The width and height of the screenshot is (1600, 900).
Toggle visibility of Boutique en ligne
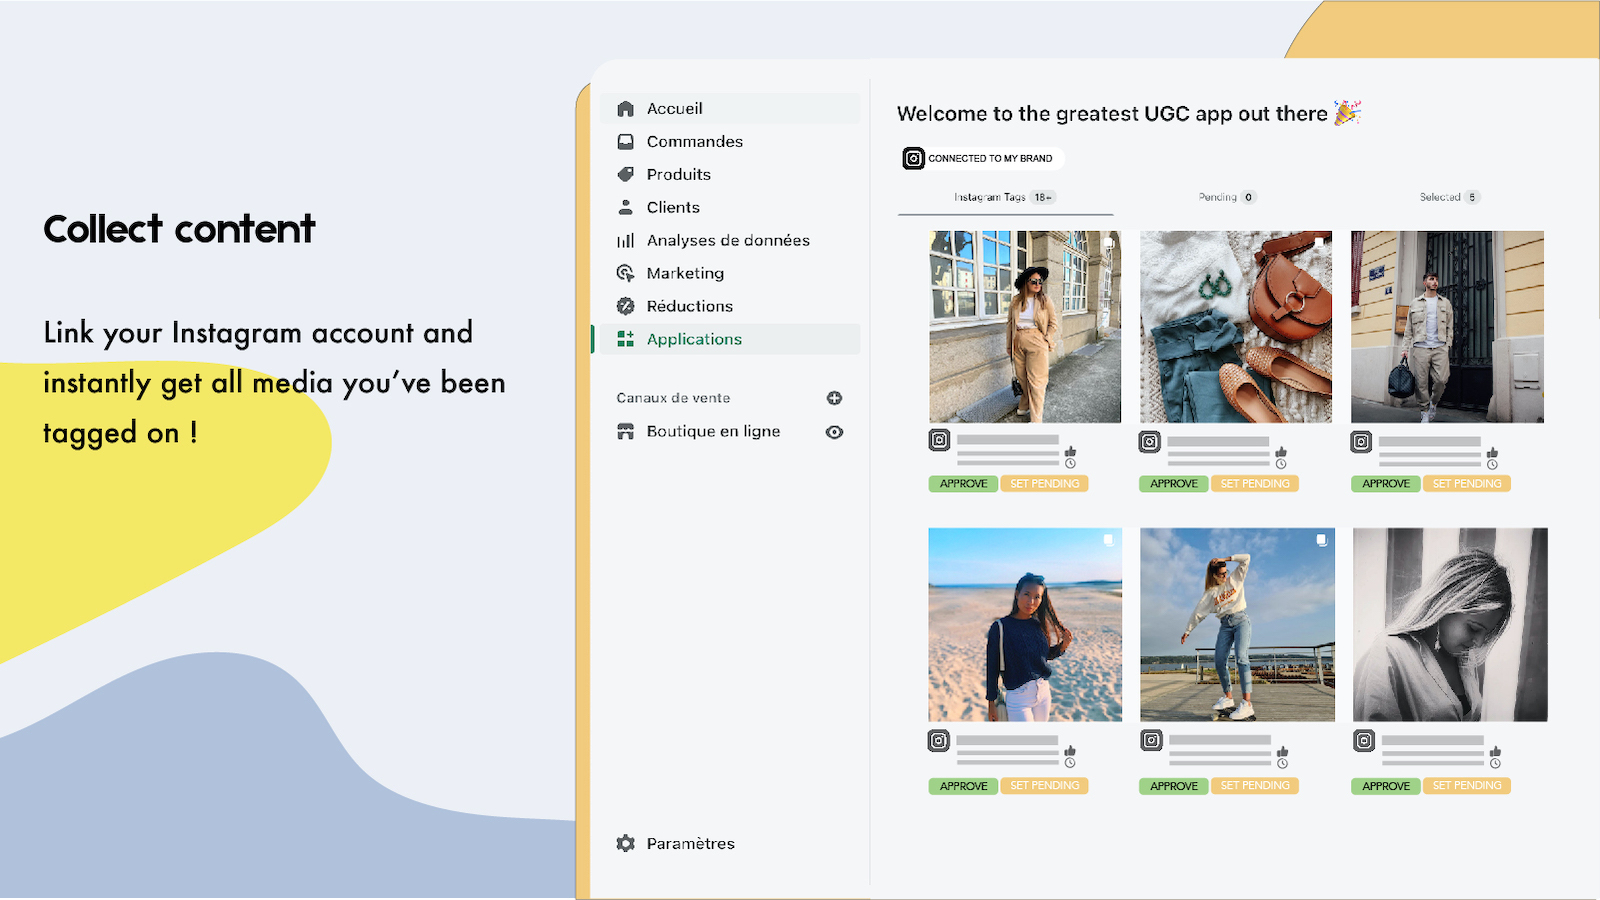(x=834, y=431)
